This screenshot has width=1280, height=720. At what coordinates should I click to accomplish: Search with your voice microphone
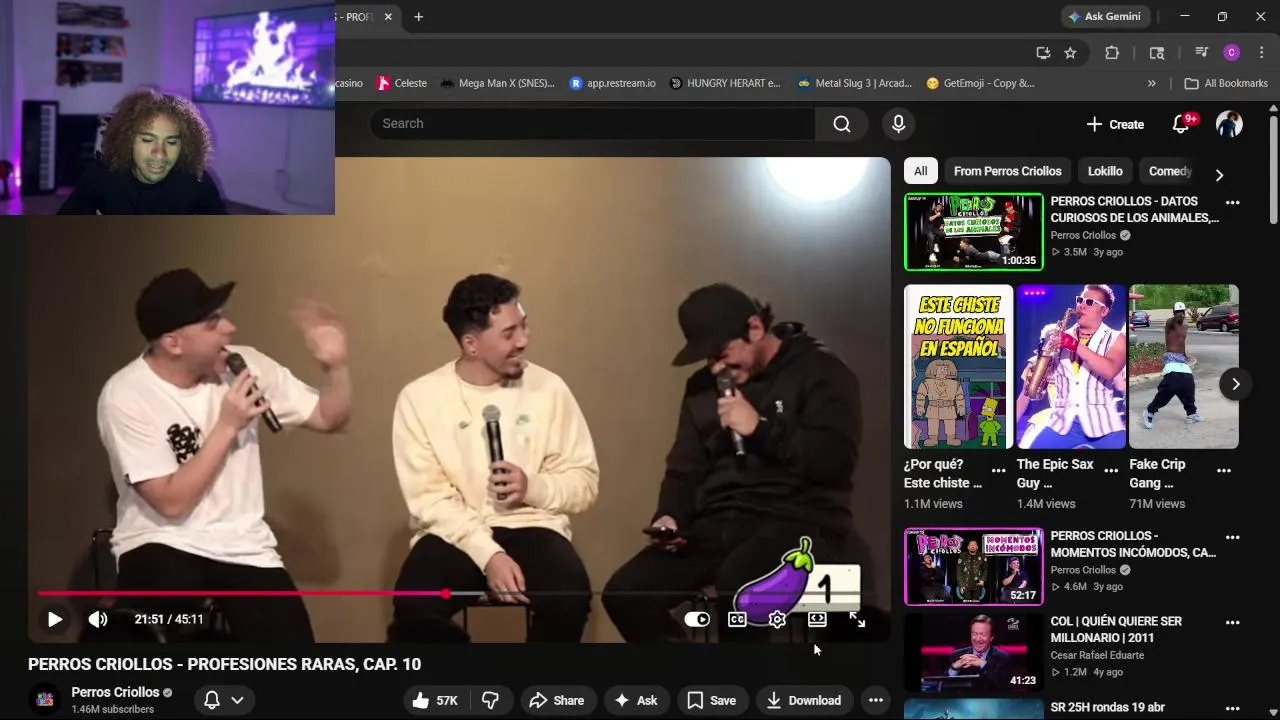(898, 124)
